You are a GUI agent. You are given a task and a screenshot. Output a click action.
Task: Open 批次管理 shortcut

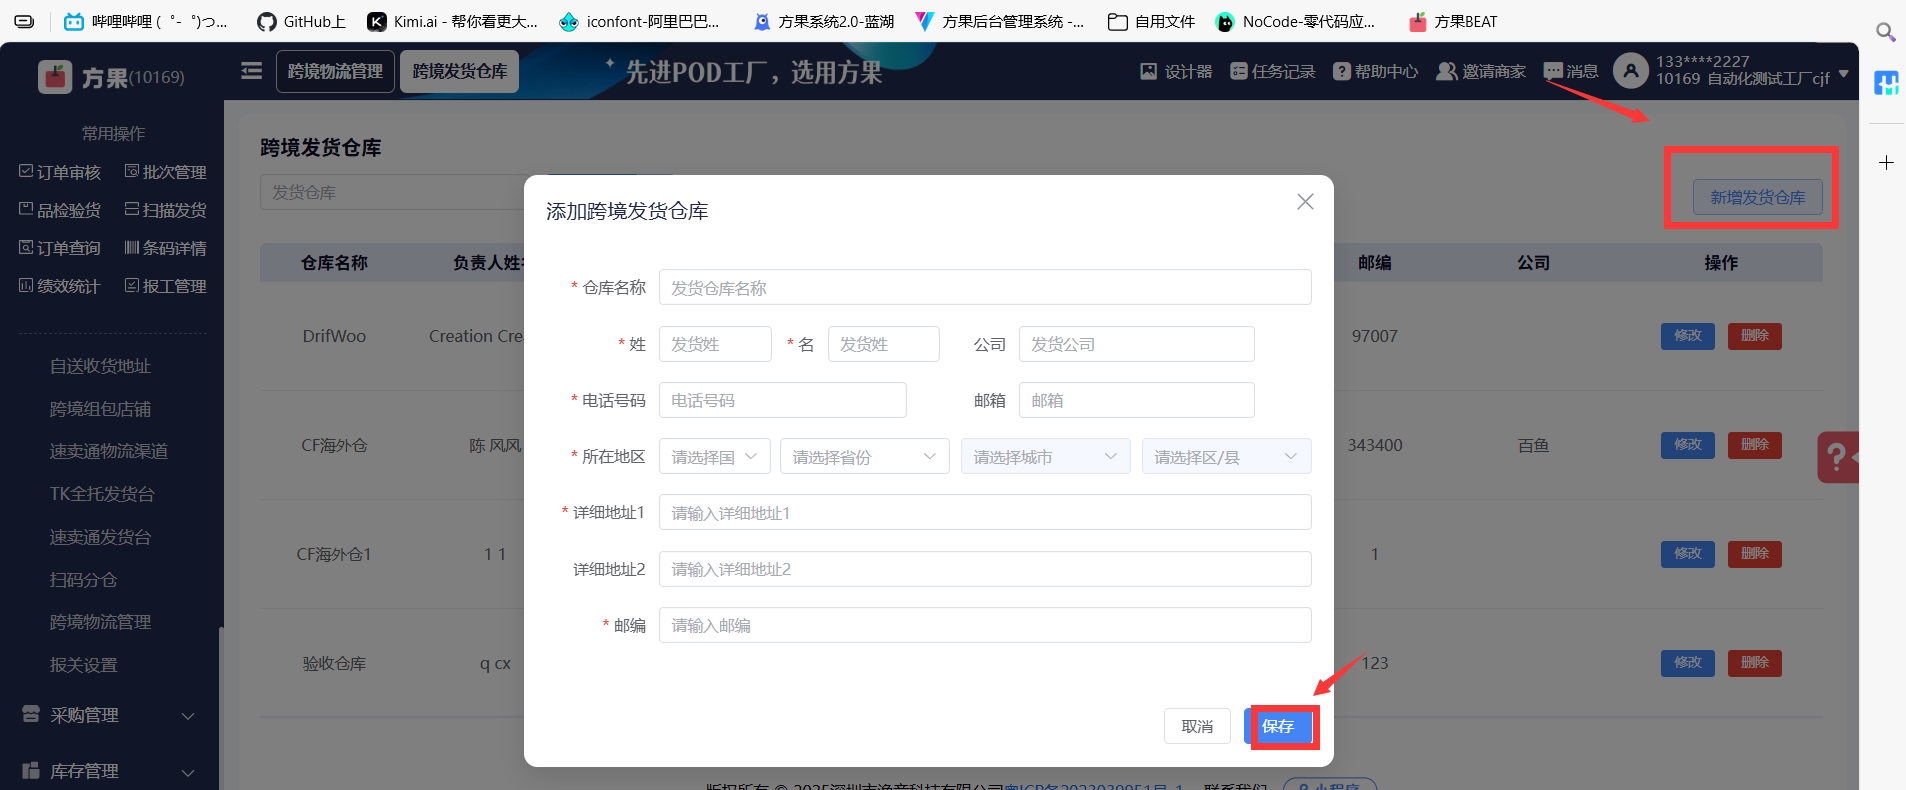(165, 172)
